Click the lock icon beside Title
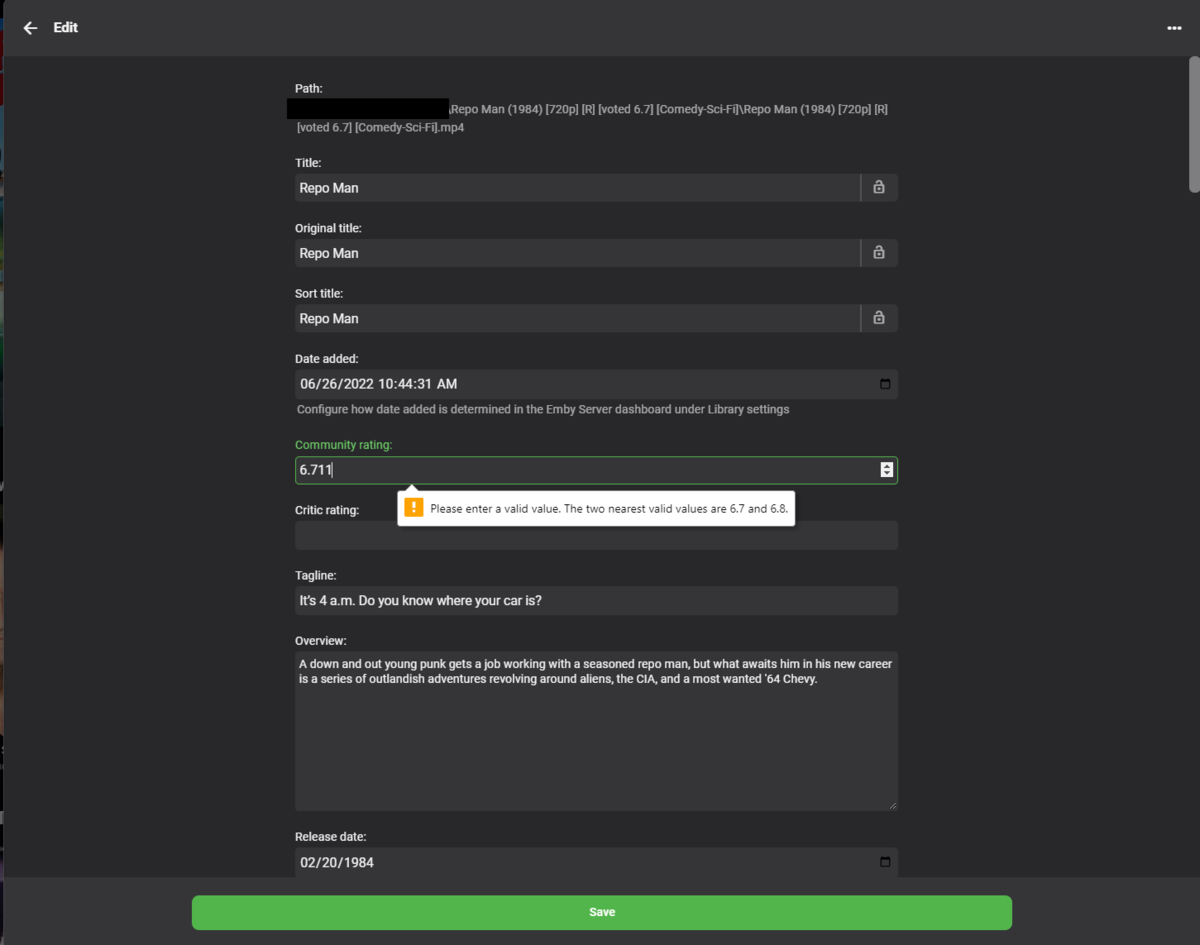 point(878,187)
